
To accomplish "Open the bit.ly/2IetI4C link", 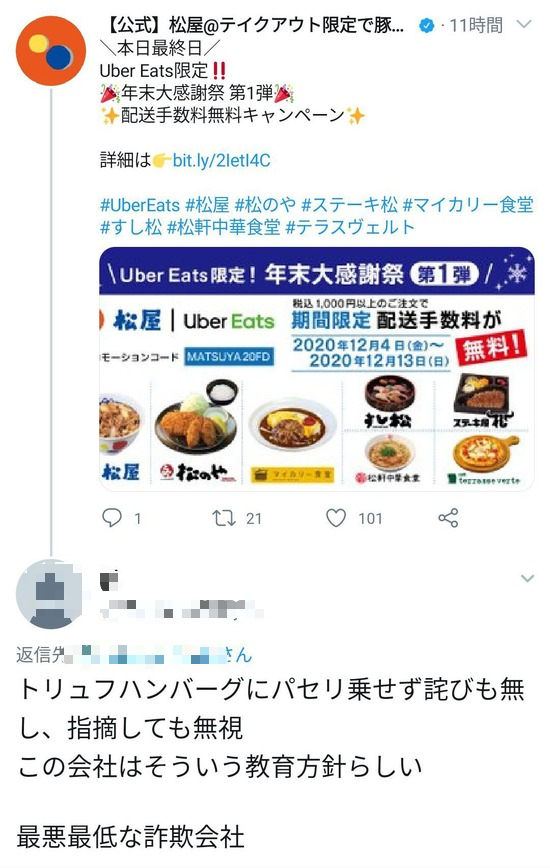I will (221, 161).
